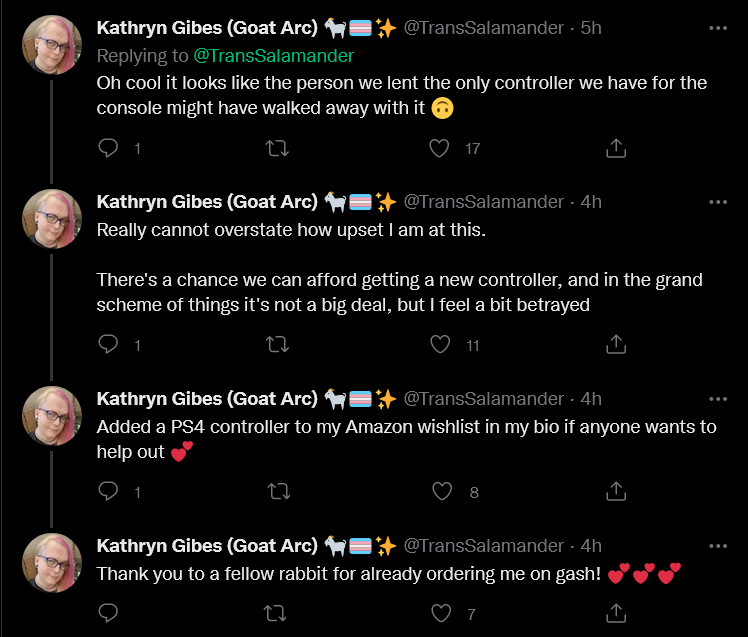Reply to the 'Really cannot overstate' tweet
748x637 pixels.
pos(108,344)
